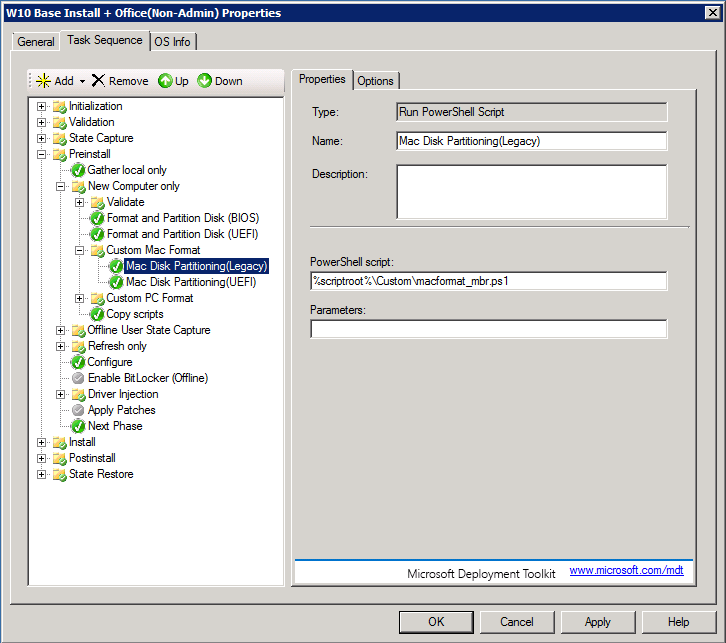
Task: Click the Add starburst icon
Action: click(44, 81)
